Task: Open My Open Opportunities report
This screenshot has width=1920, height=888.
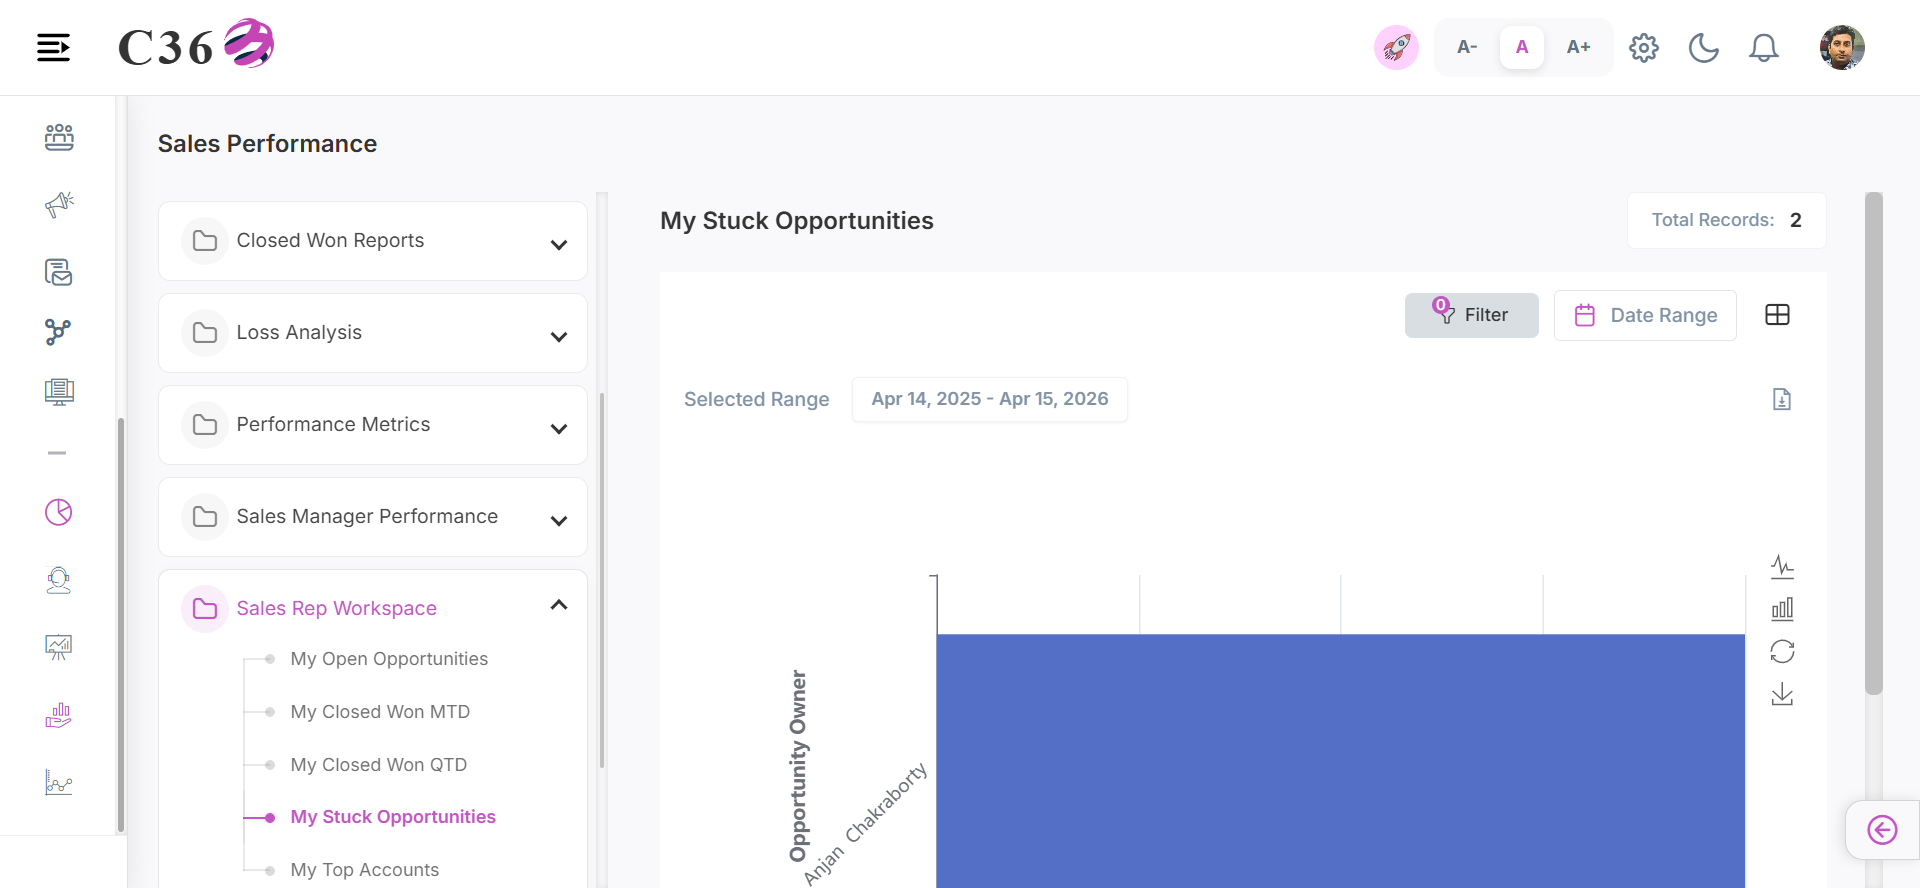Action: 389,659
